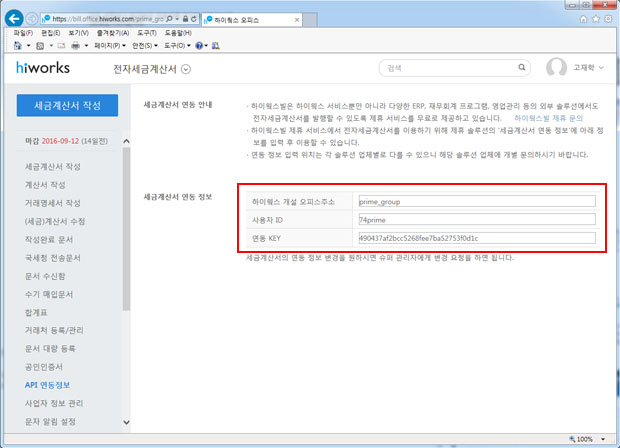Open 세금계산서 작성 in the sidebar list
The height and width of the screenshot is (448, 620).
(x=53, y=166)
